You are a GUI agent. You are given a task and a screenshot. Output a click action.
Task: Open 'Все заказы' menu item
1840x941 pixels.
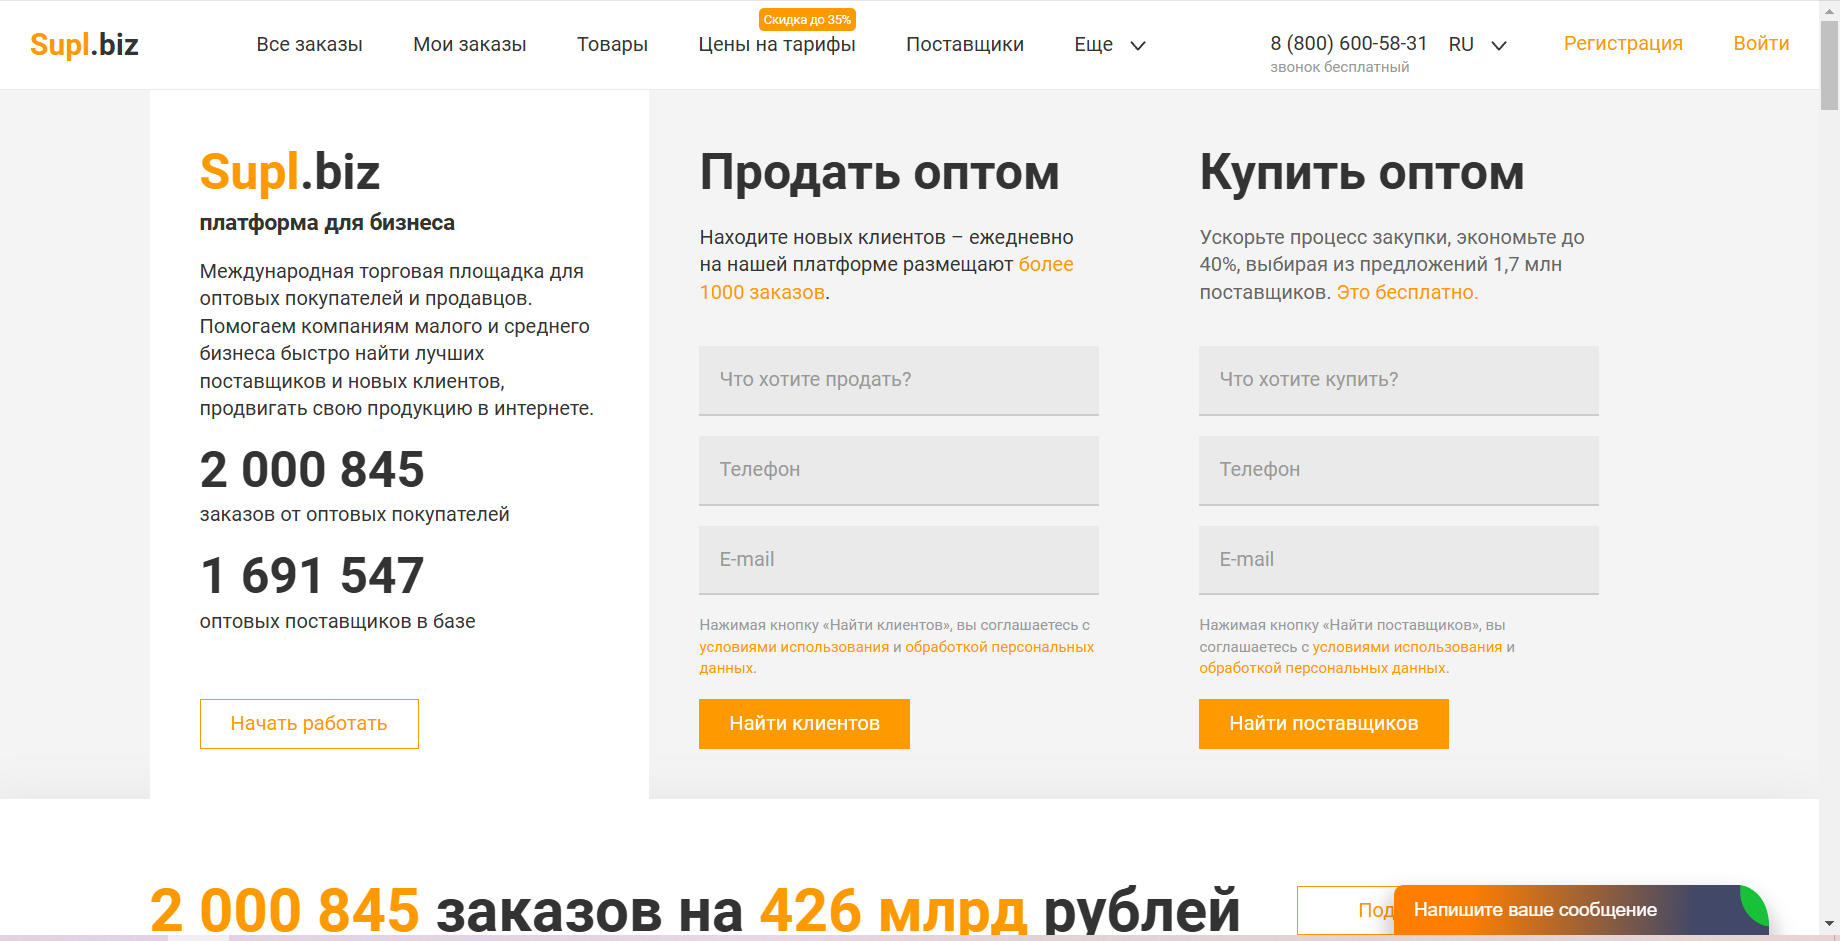309,45
